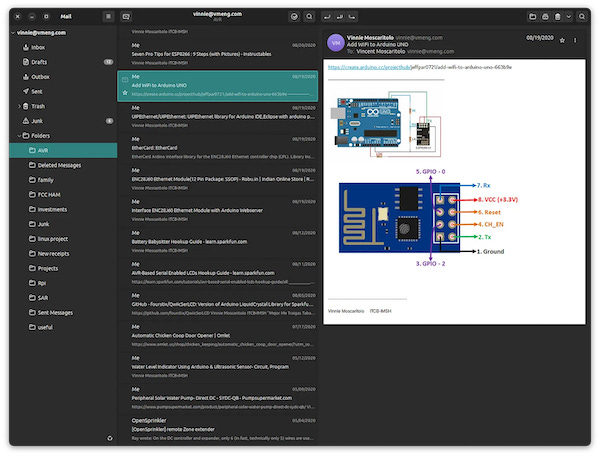Collapse the vinnie@vmeng.com account tree
The height and width of the screenshot is (456, 600).
(x=13, y=33)
